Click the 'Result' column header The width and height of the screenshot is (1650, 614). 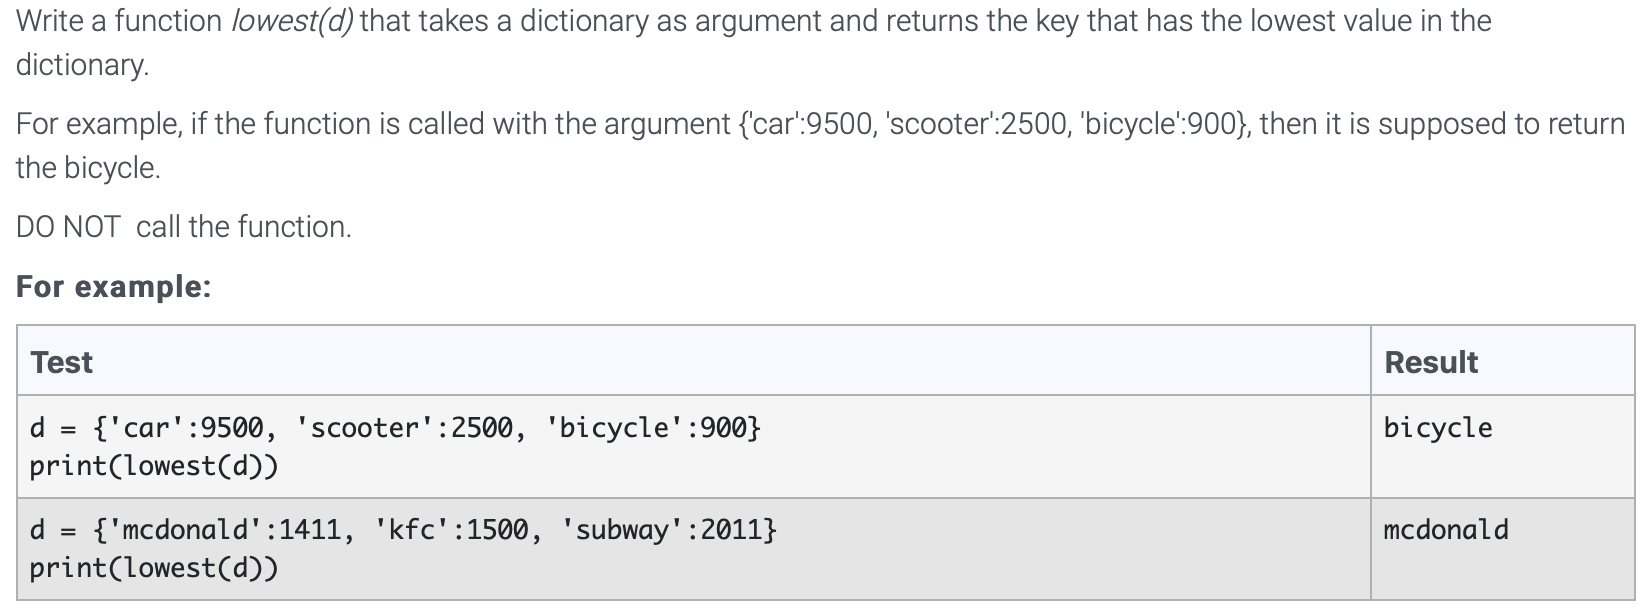coord(1431,362)
